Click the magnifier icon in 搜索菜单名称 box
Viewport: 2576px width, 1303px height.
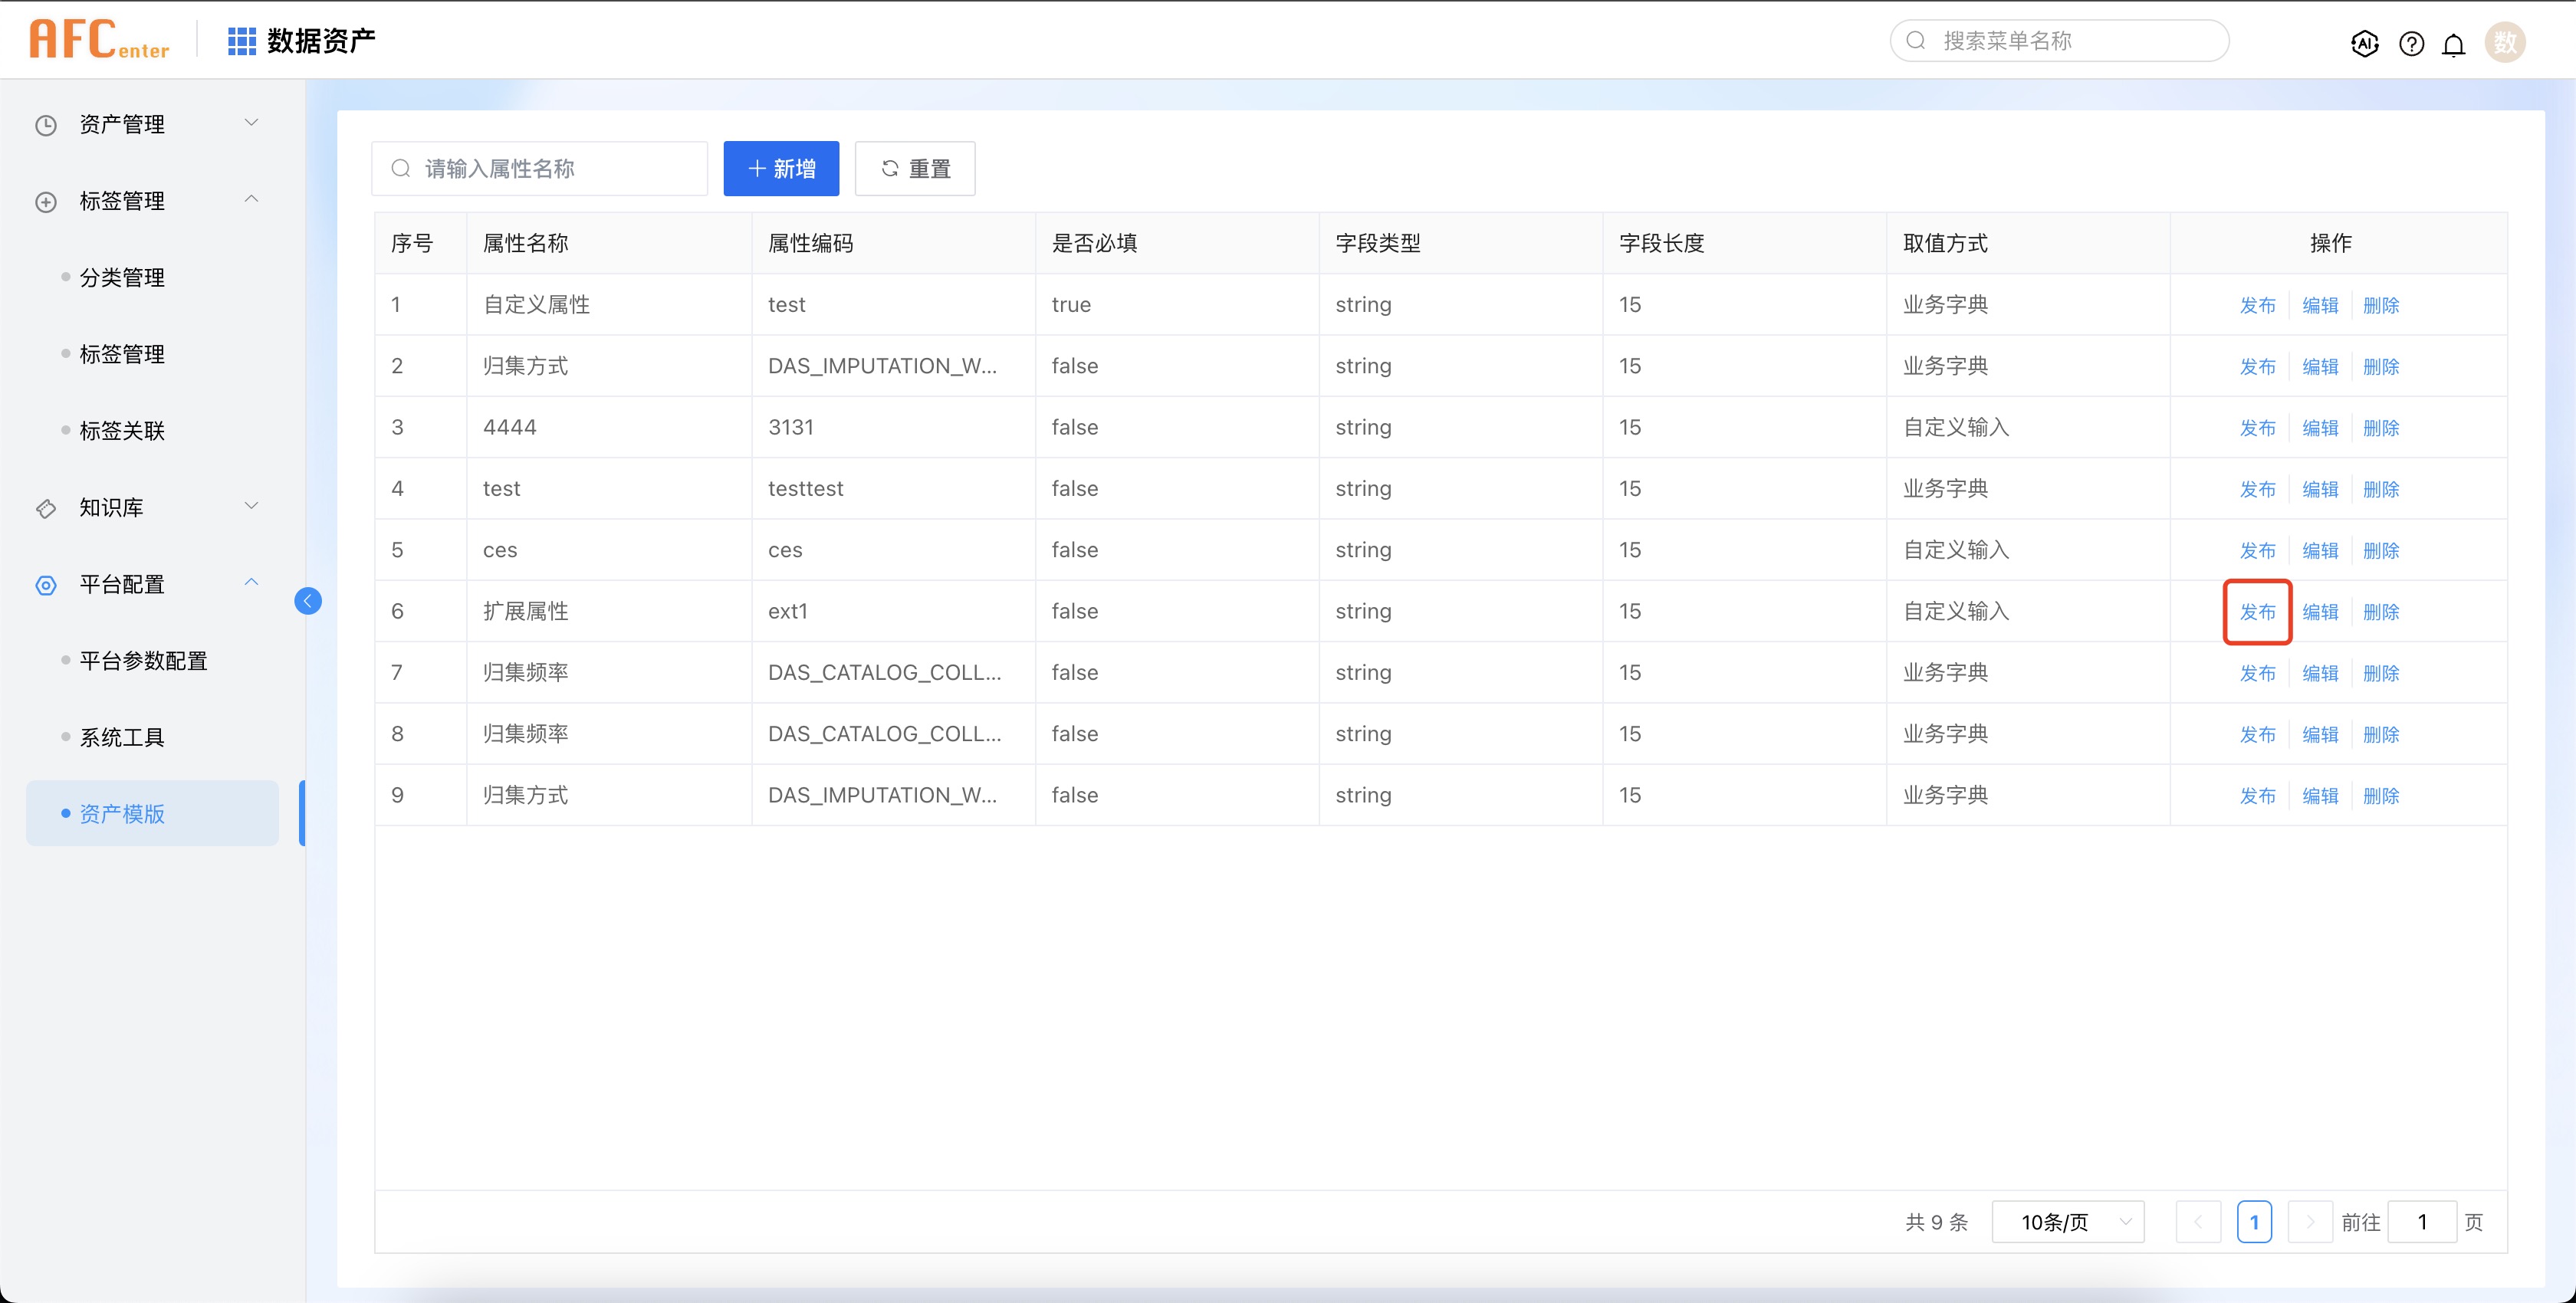(x=1916, y=41)
